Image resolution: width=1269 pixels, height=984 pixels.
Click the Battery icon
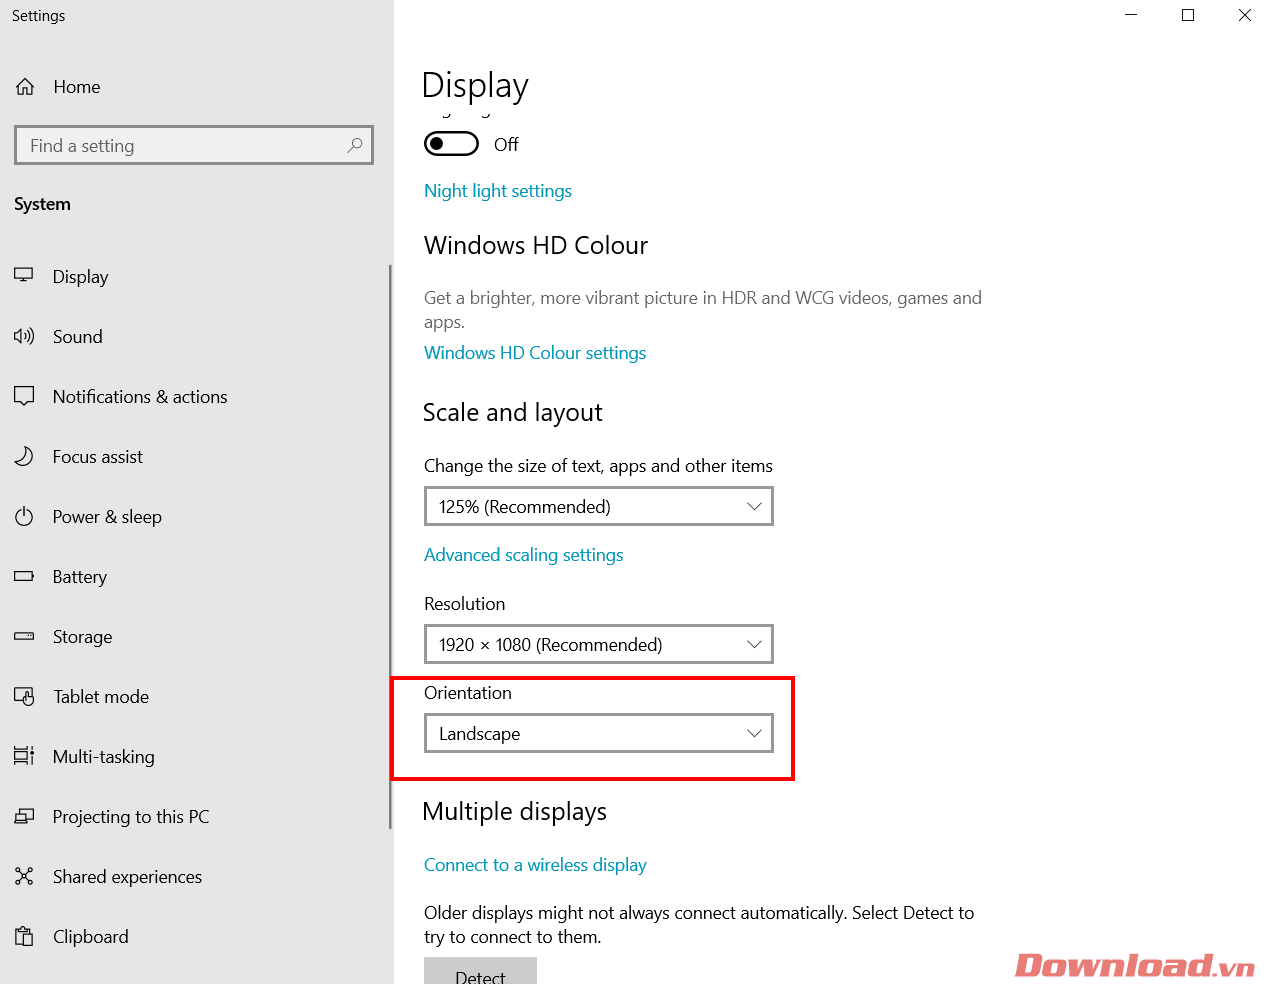[x=24, y=577]
